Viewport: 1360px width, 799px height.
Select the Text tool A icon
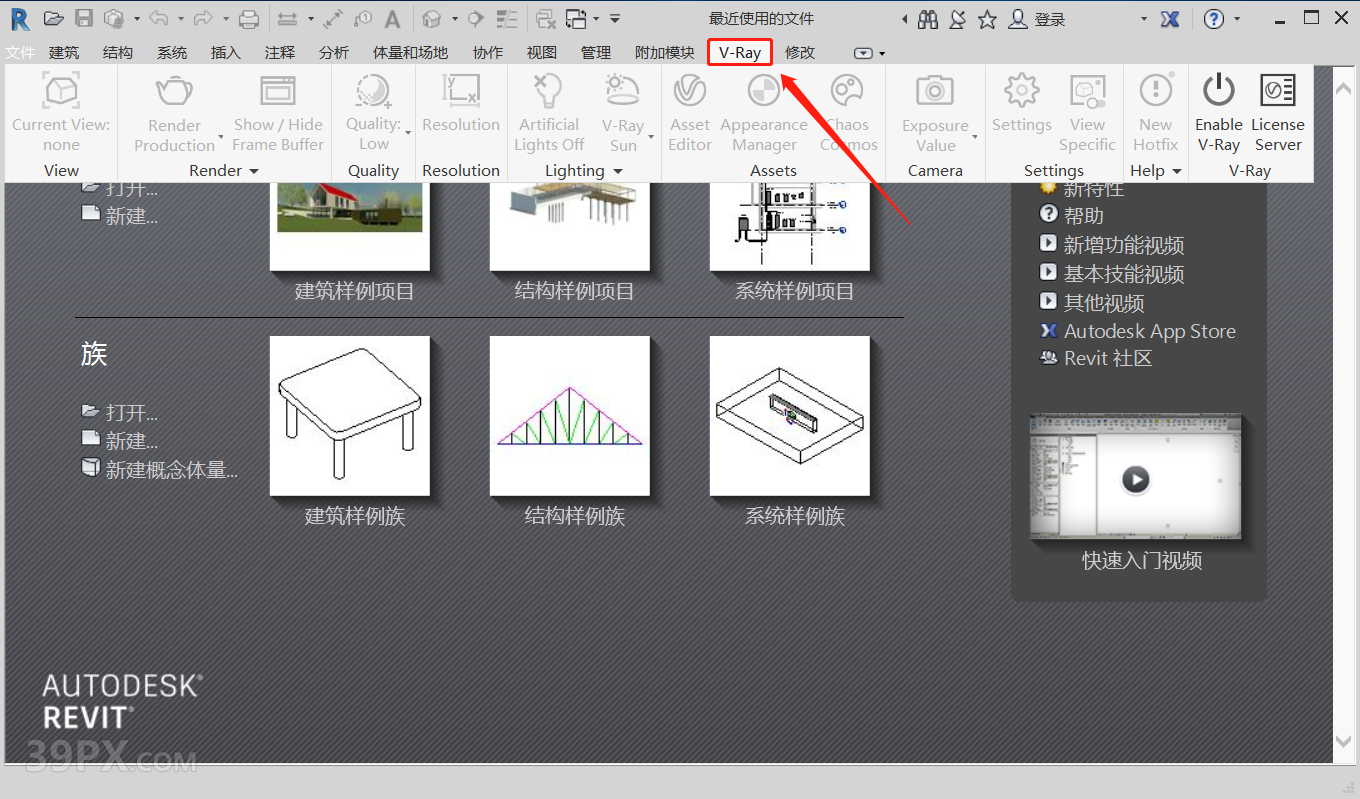point(393,18)
